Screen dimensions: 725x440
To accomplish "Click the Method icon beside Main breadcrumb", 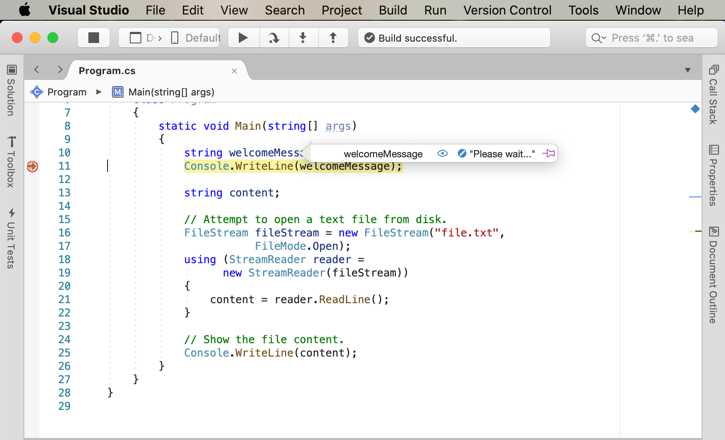I will click(117, 92).
